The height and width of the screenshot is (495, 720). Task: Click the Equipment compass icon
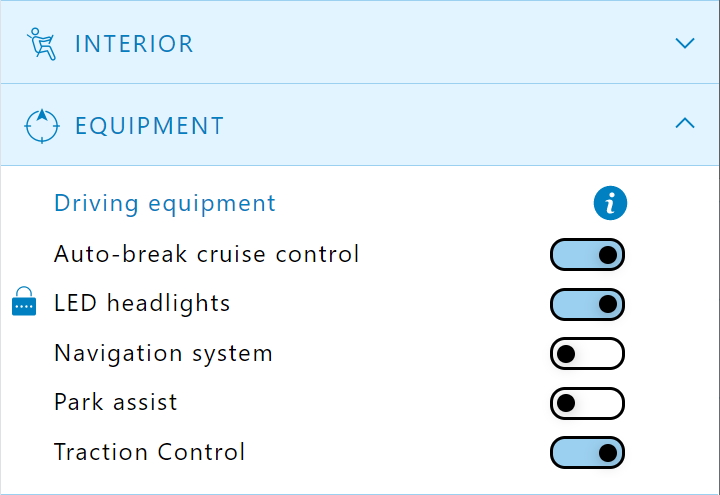42,125
